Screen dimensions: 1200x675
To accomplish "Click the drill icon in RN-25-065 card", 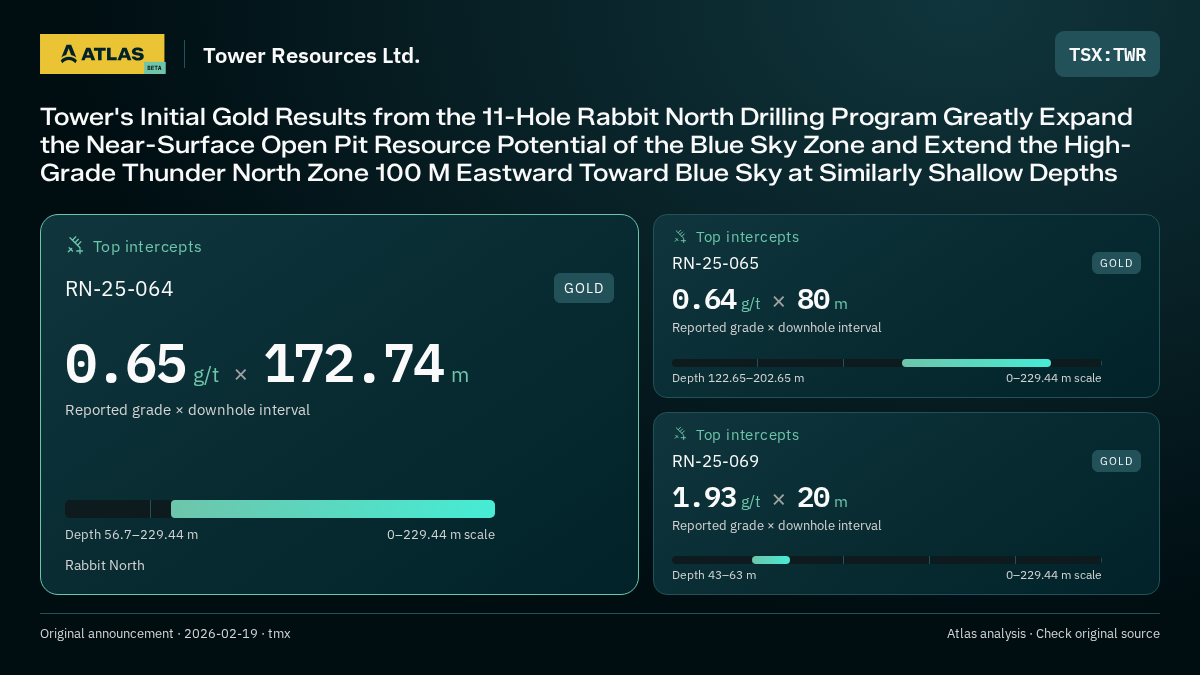I will pyautogui.click(x=680, y=237).
